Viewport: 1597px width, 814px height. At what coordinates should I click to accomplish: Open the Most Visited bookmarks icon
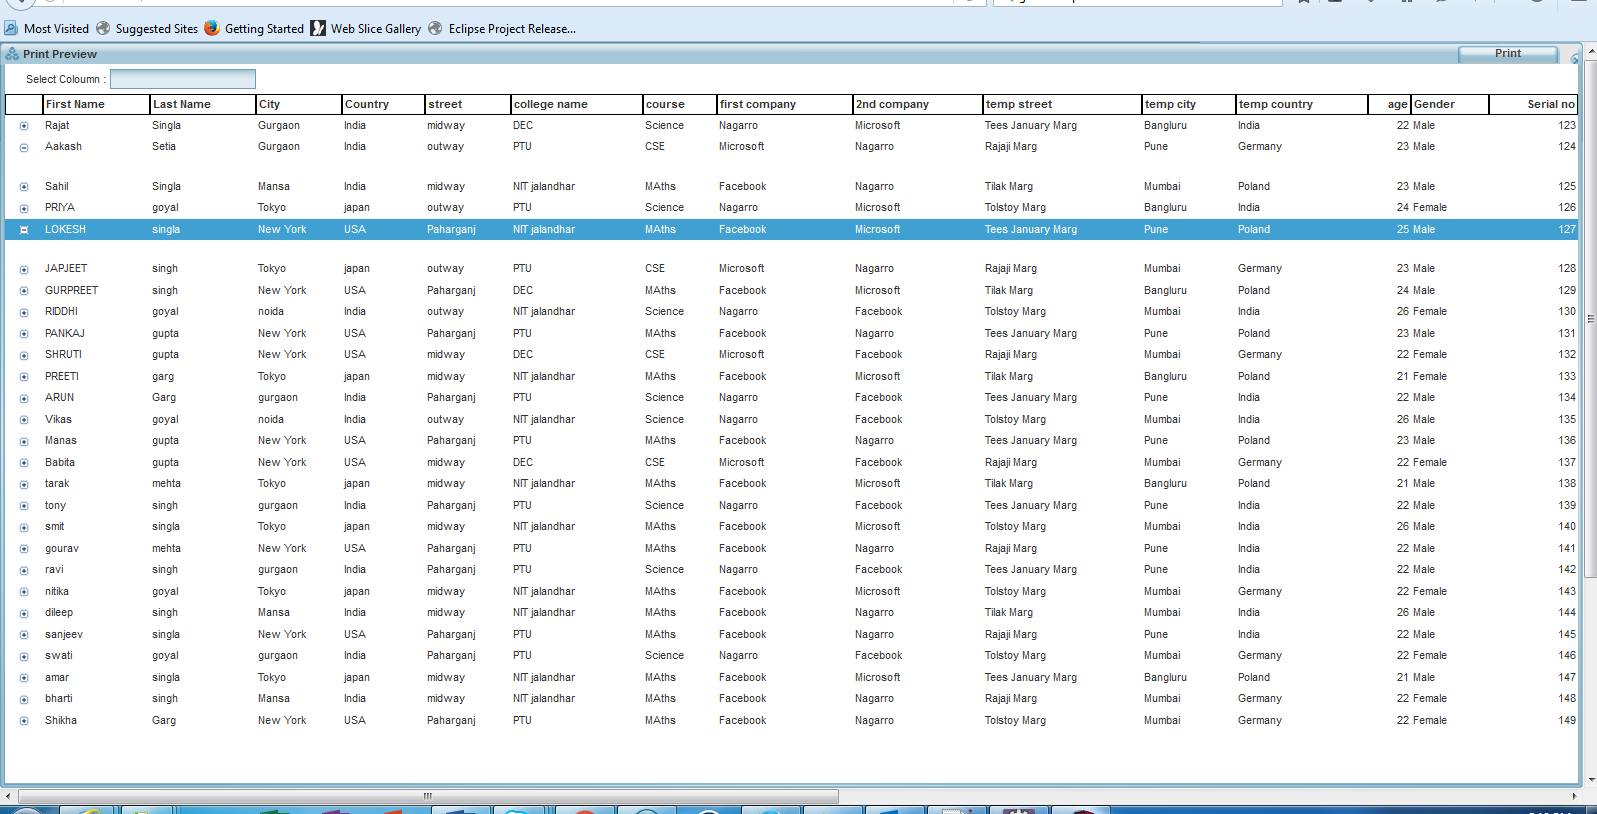click(11, 29)
